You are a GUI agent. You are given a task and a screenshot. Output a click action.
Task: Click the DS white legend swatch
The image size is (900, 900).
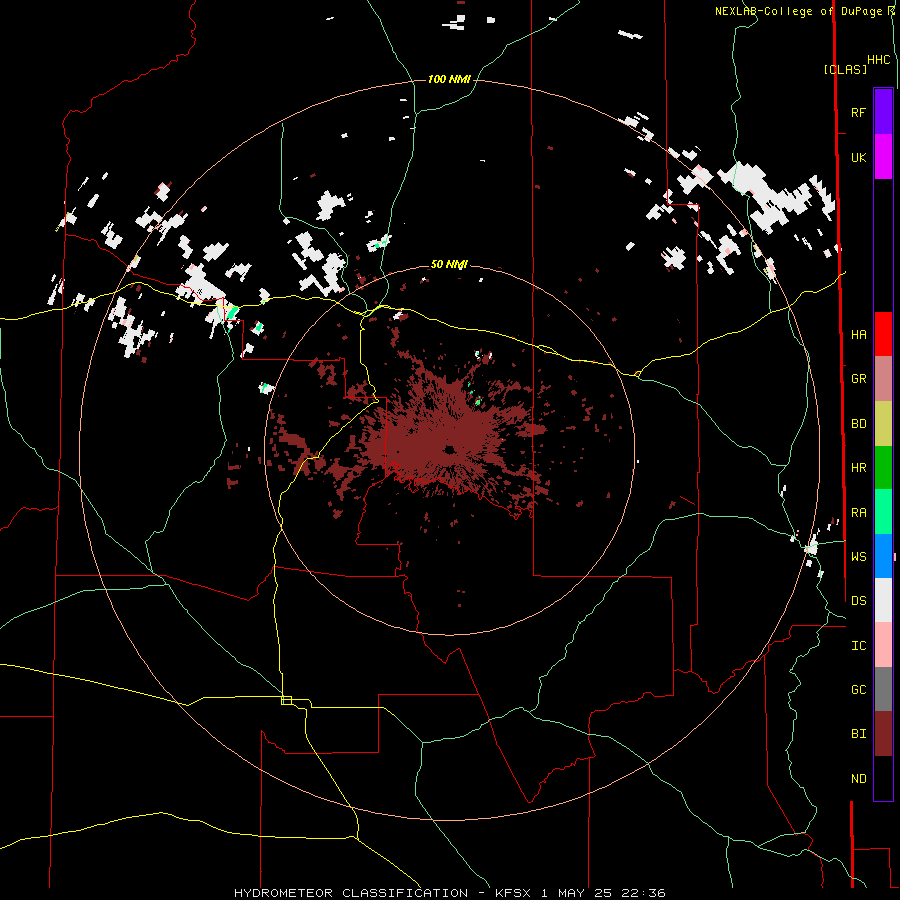(883, 600)
